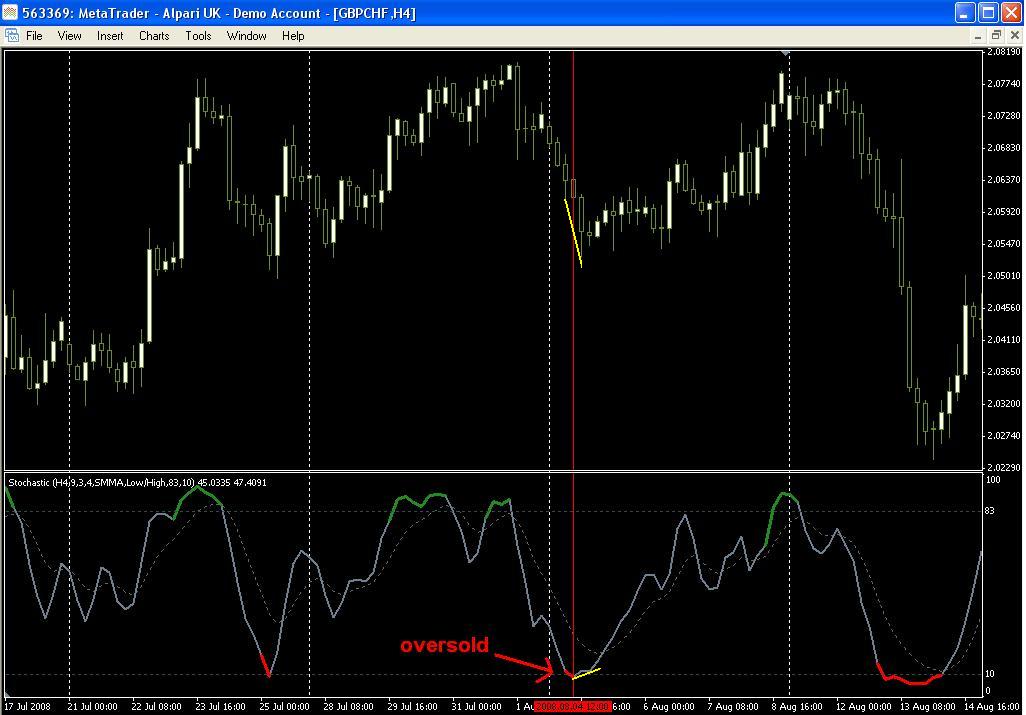The image size is (1026, 715).
Task: Click the chart shift triangle marker at top
Action: (x=786, y=51)
